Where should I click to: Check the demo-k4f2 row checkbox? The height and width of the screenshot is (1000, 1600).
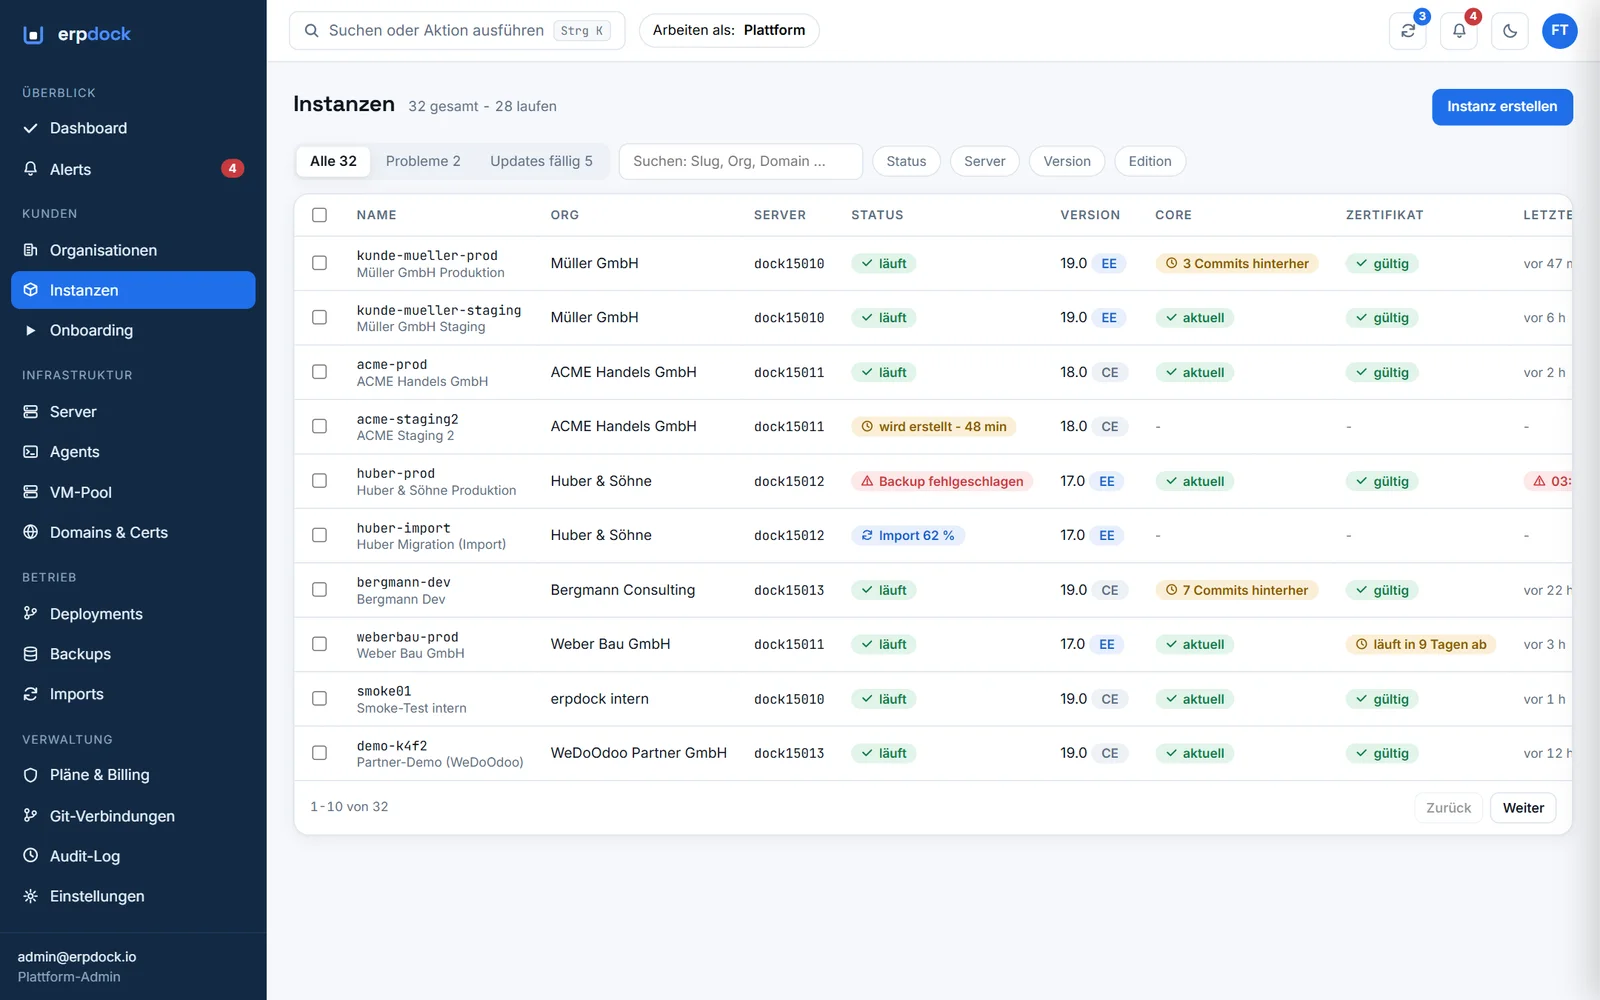pos(319,753)
